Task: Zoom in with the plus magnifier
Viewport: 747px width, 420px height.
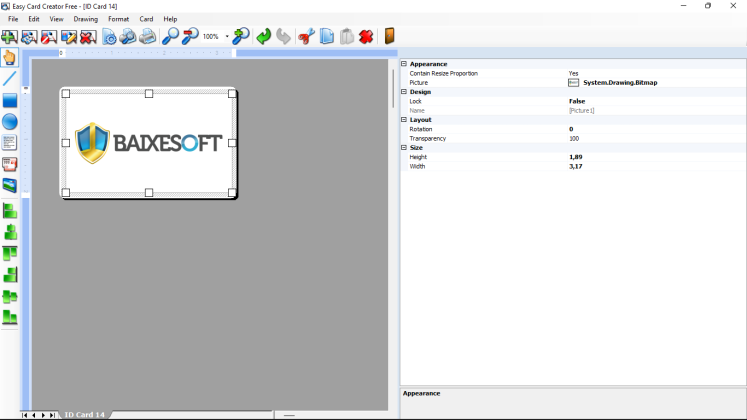Action: click(241, 37)
